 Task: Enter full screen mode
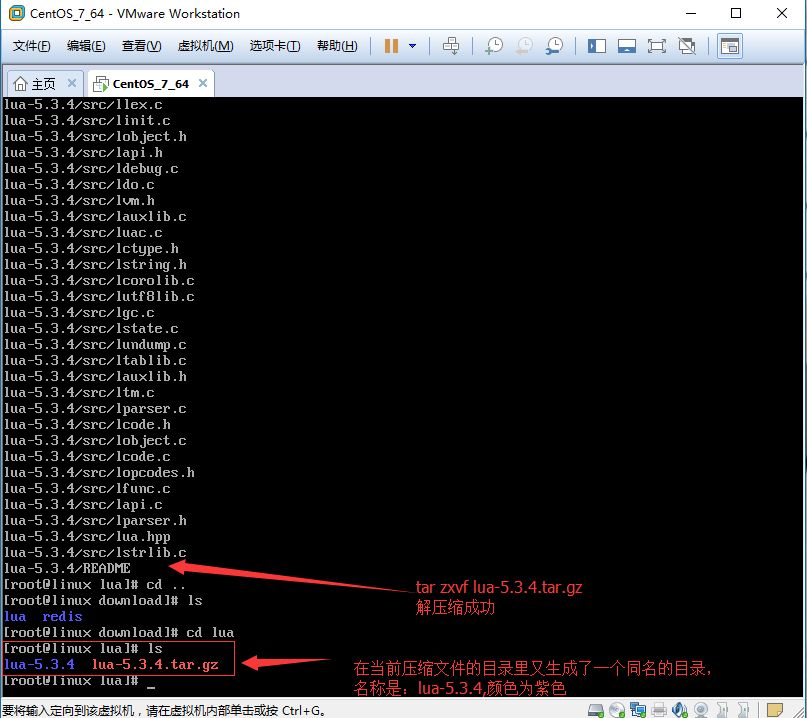coord(656,46)
